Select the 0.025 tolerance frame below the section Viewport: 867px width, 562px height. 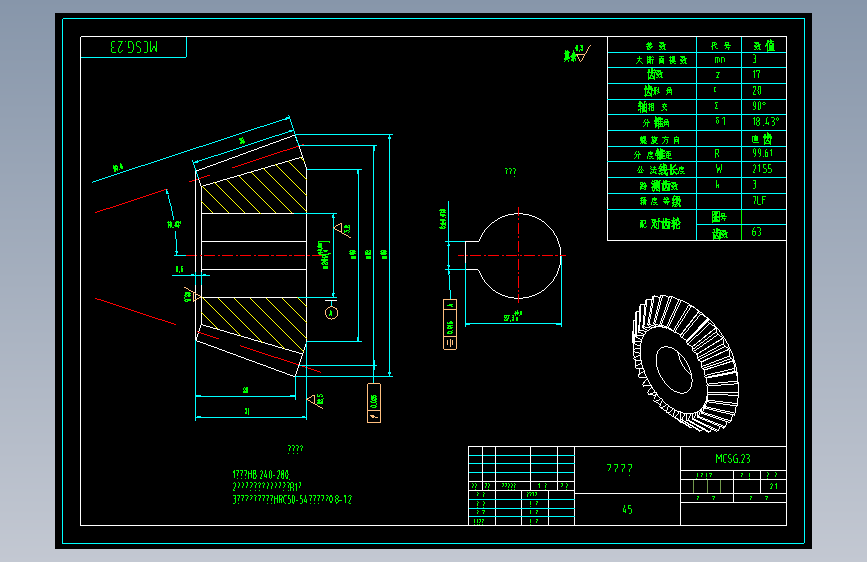tap(374, 403)
